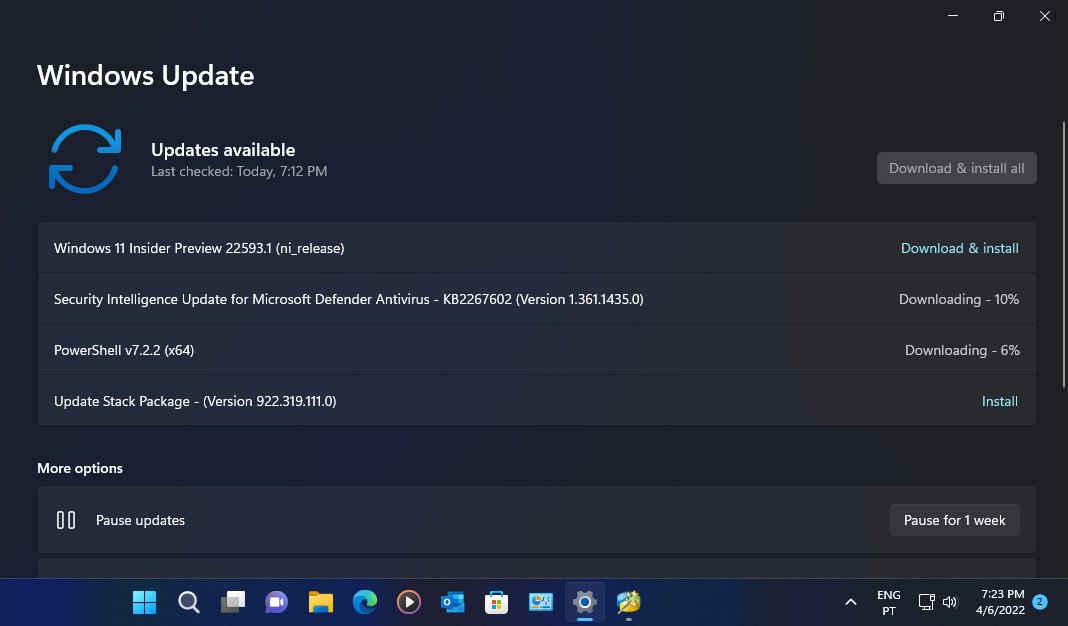Viewport: 1068px width, 626px height.
Task: Open taskbar Search
Action: click(189, 602)
